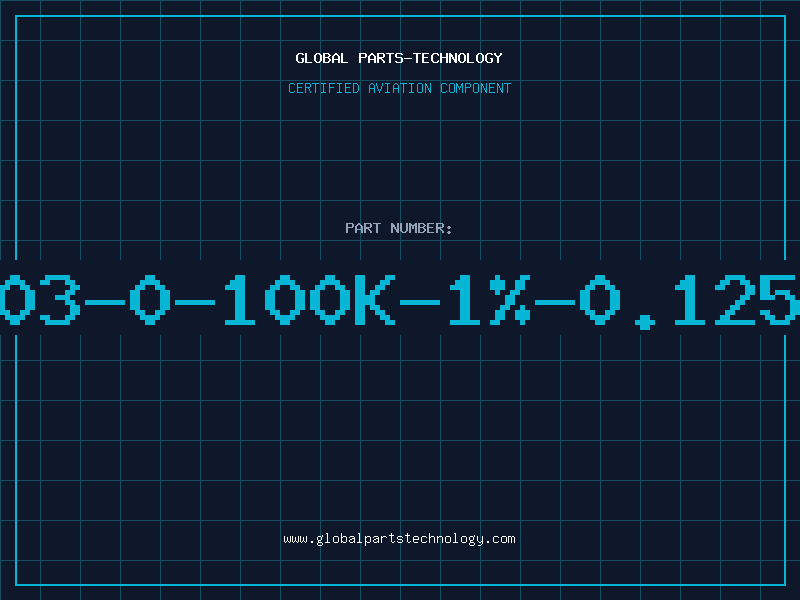
Task: Open the www.globalpartstechnology.com link
Action: pos(399,539)
